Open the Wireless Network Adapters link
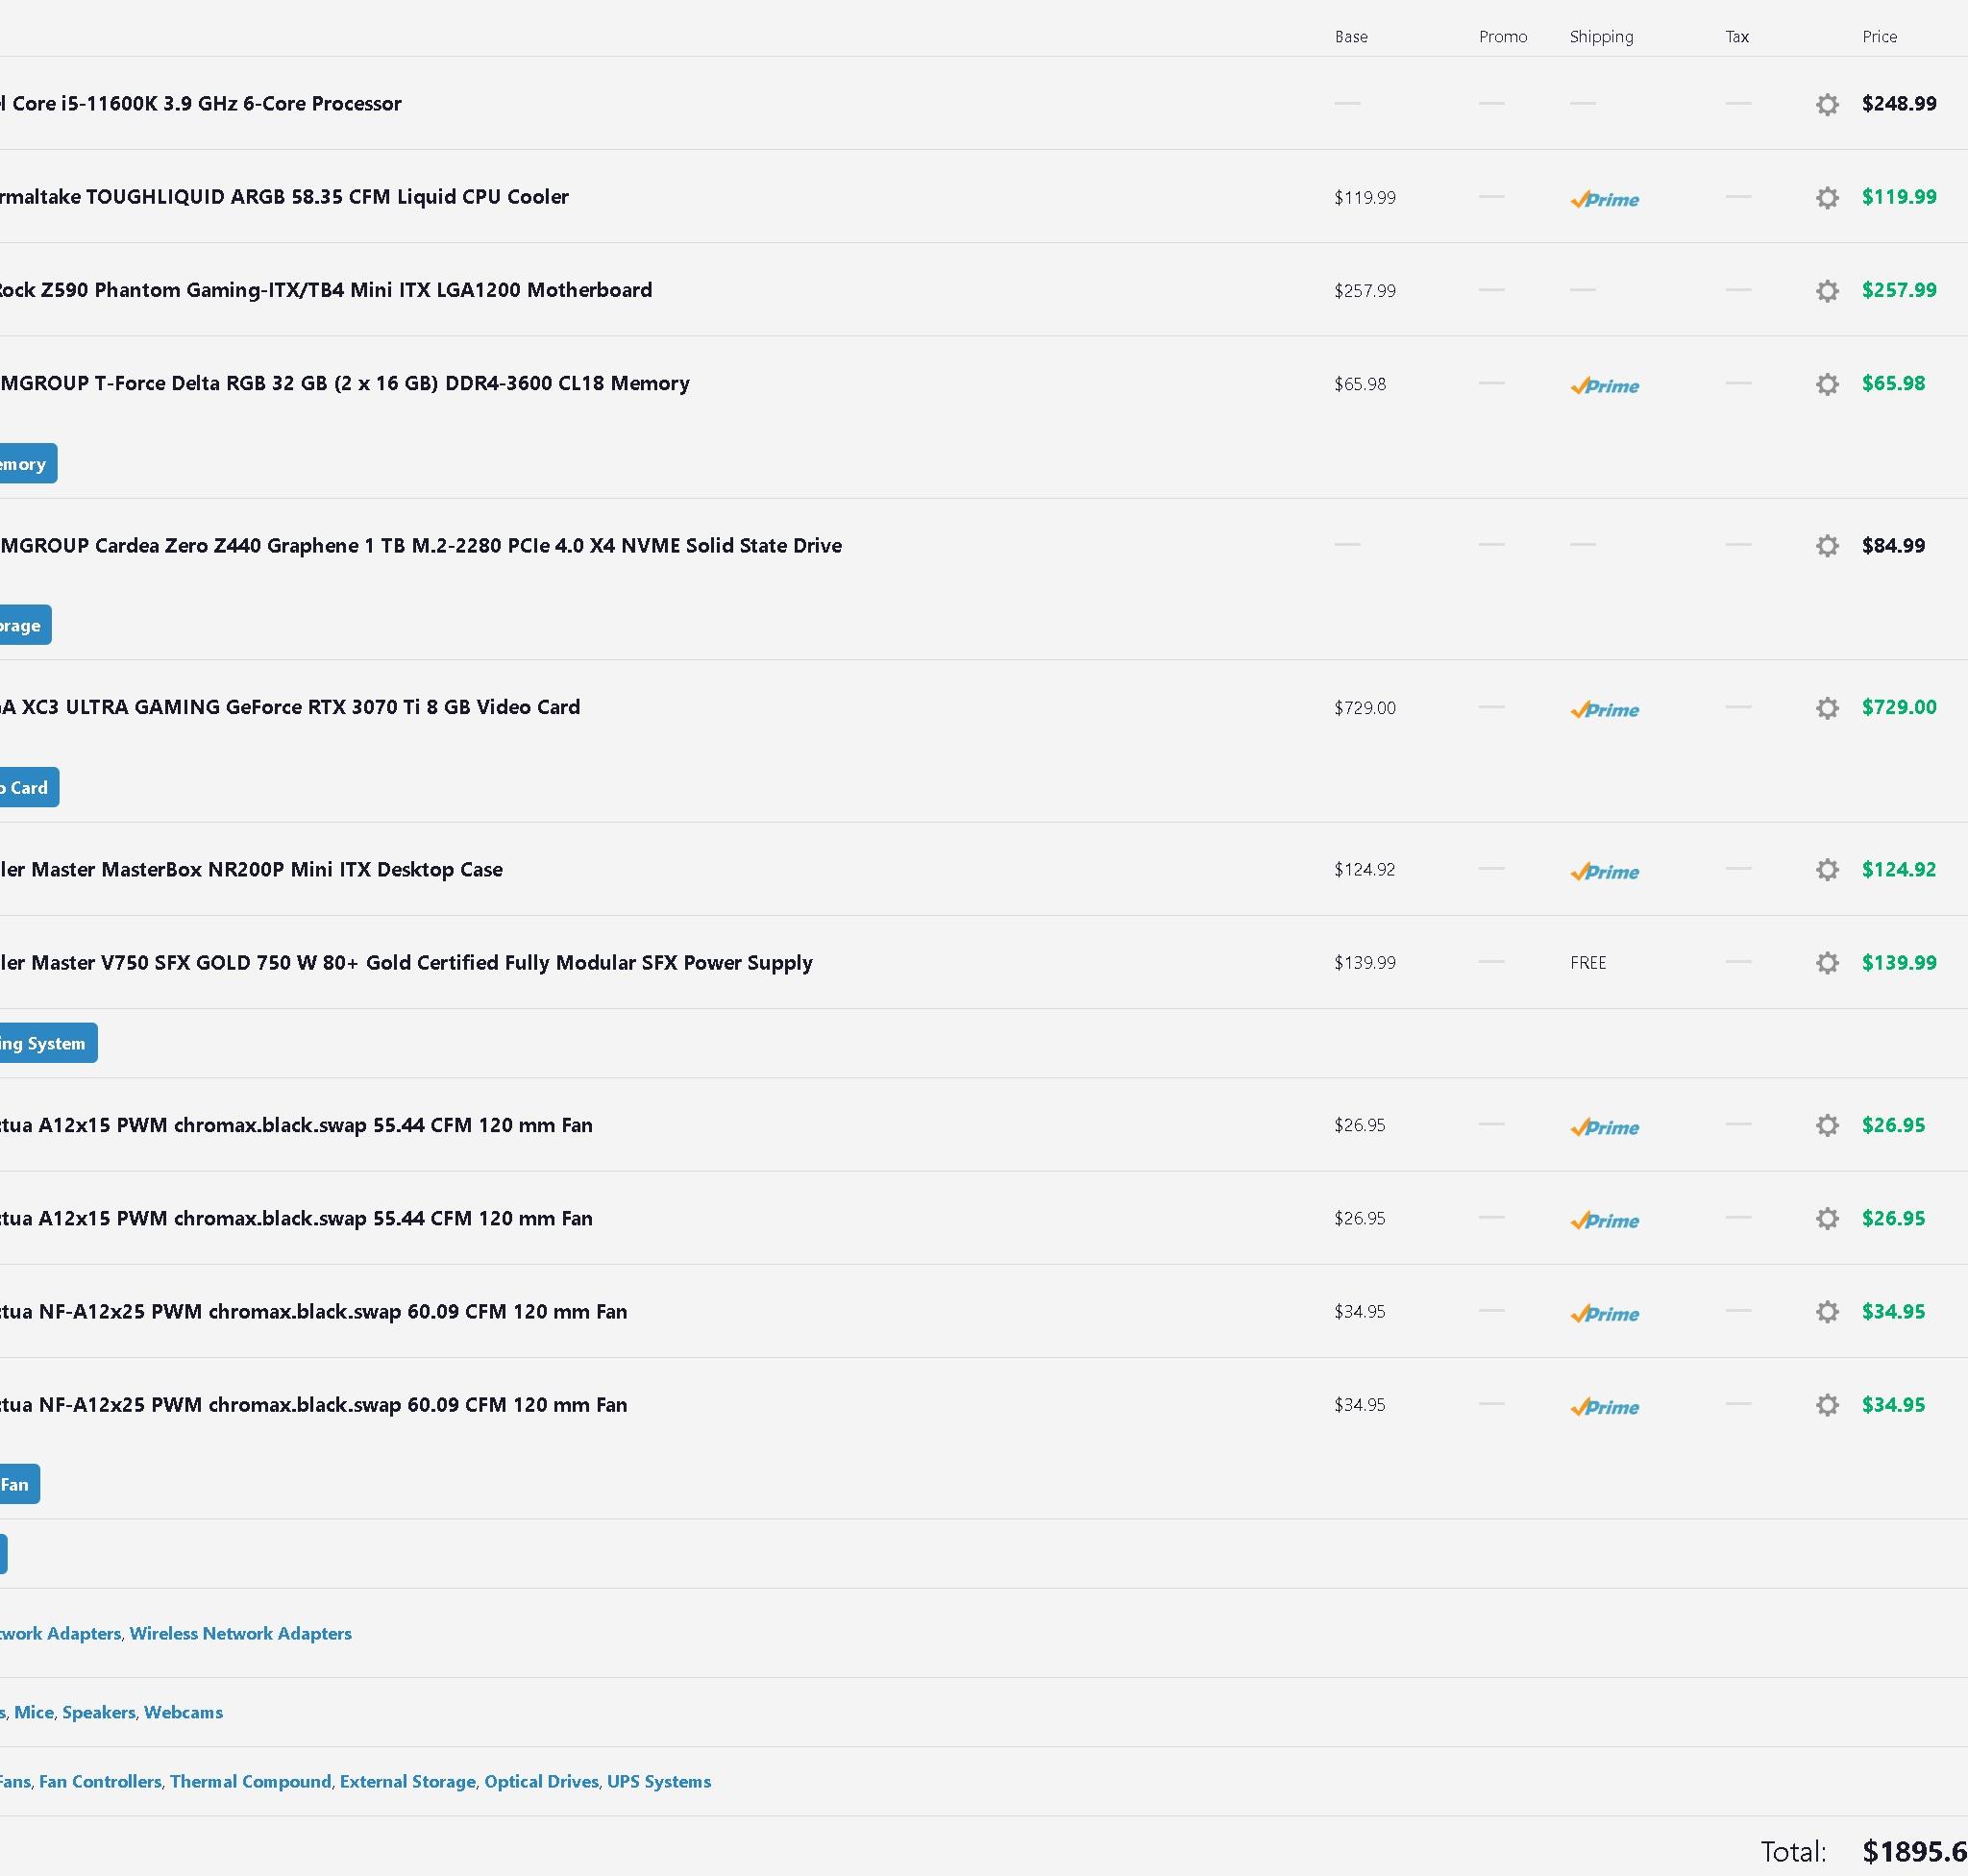Image resolution: width=1968 pixels, height=1876 pixels. [240, 1633]
